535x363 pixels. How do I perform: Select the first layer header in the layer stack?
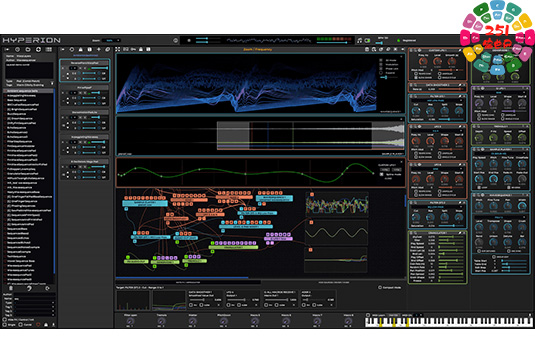click(x=85, y=63)
